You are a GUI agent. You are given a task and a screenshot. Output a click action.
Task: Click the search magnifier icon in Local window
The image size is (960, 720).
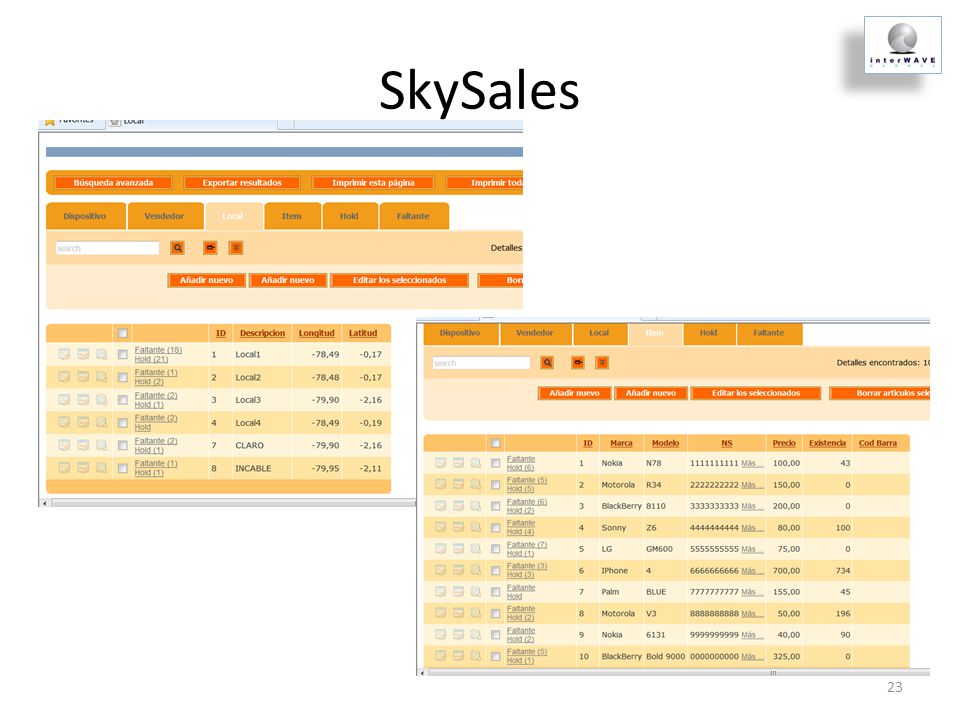178,248
